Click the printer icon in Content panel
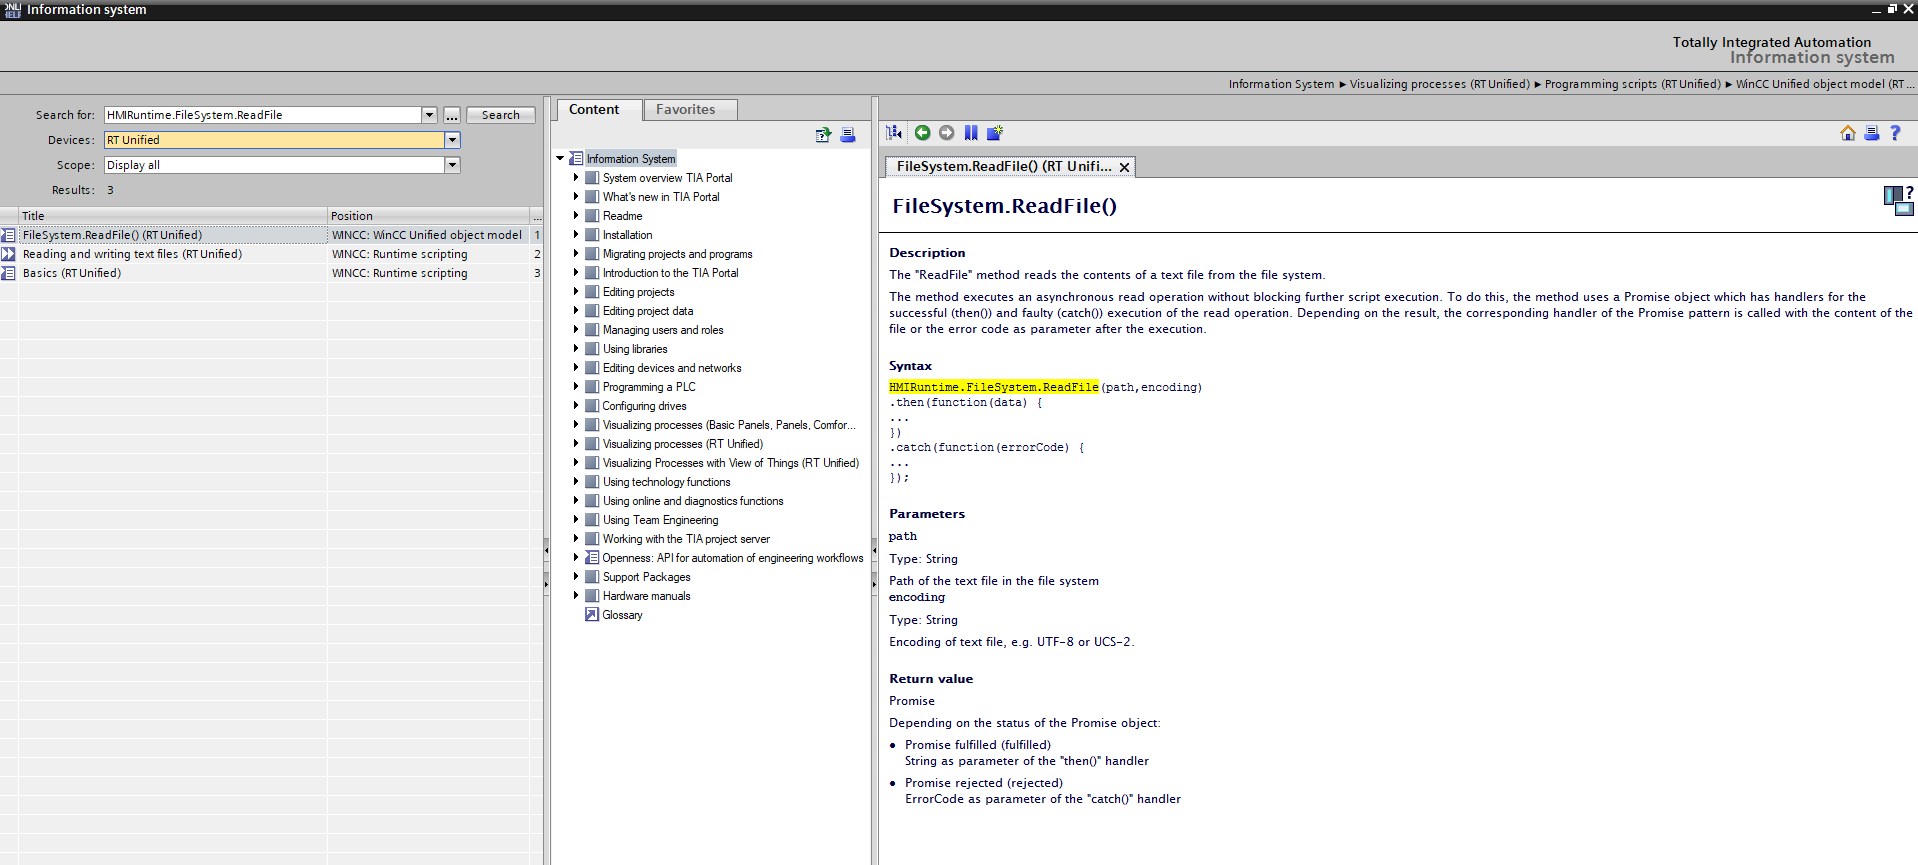The height and width of the screenshot is (865, 1918). [847, 135]
